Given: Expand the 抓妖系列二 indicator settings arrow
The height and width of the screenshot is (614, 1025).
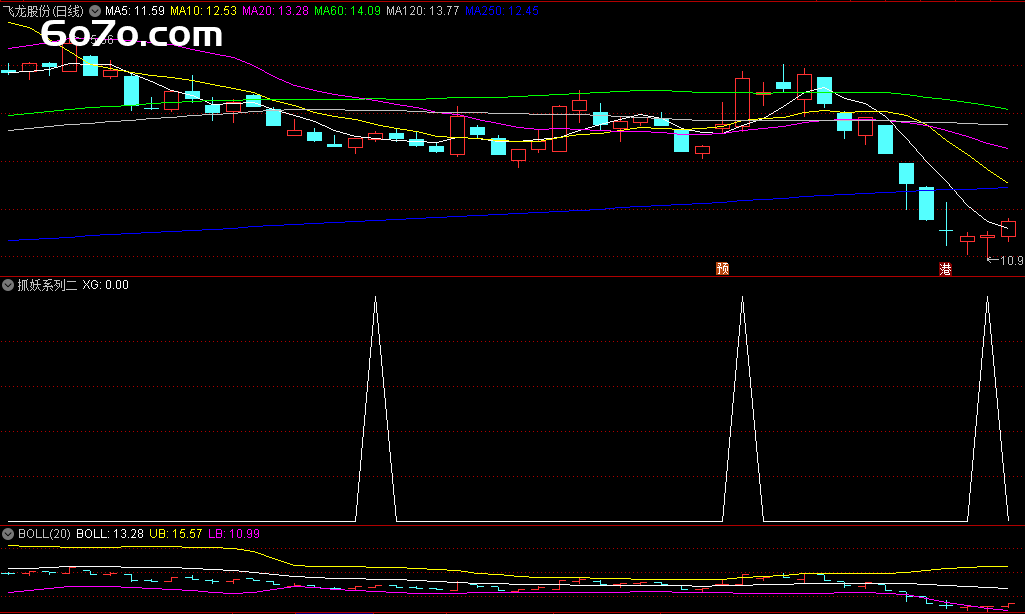Looking at the screenshot, I should click(x=8, y=285).
